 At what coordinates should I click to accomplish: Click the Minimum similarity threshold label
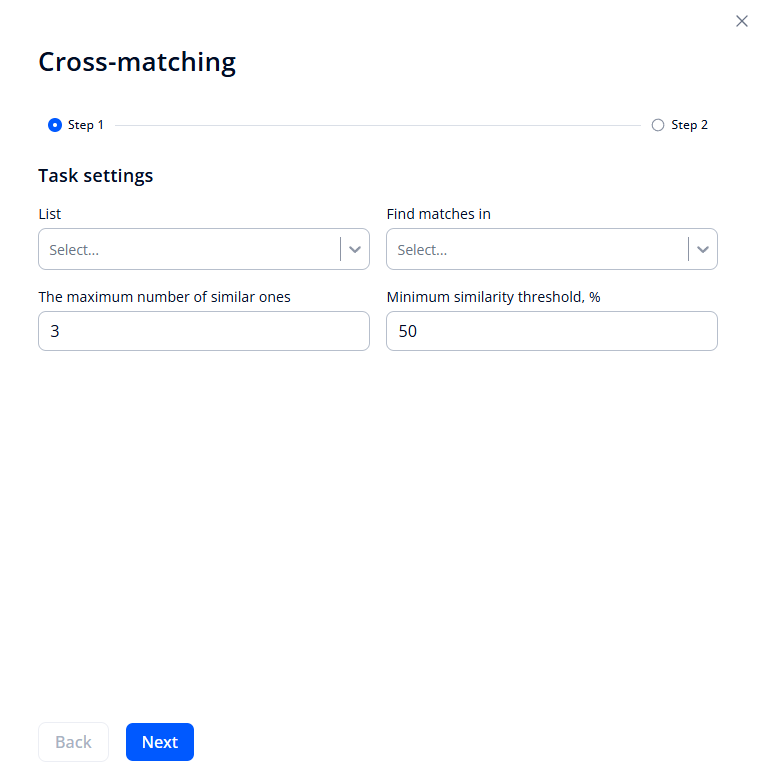tap(493, 297)
